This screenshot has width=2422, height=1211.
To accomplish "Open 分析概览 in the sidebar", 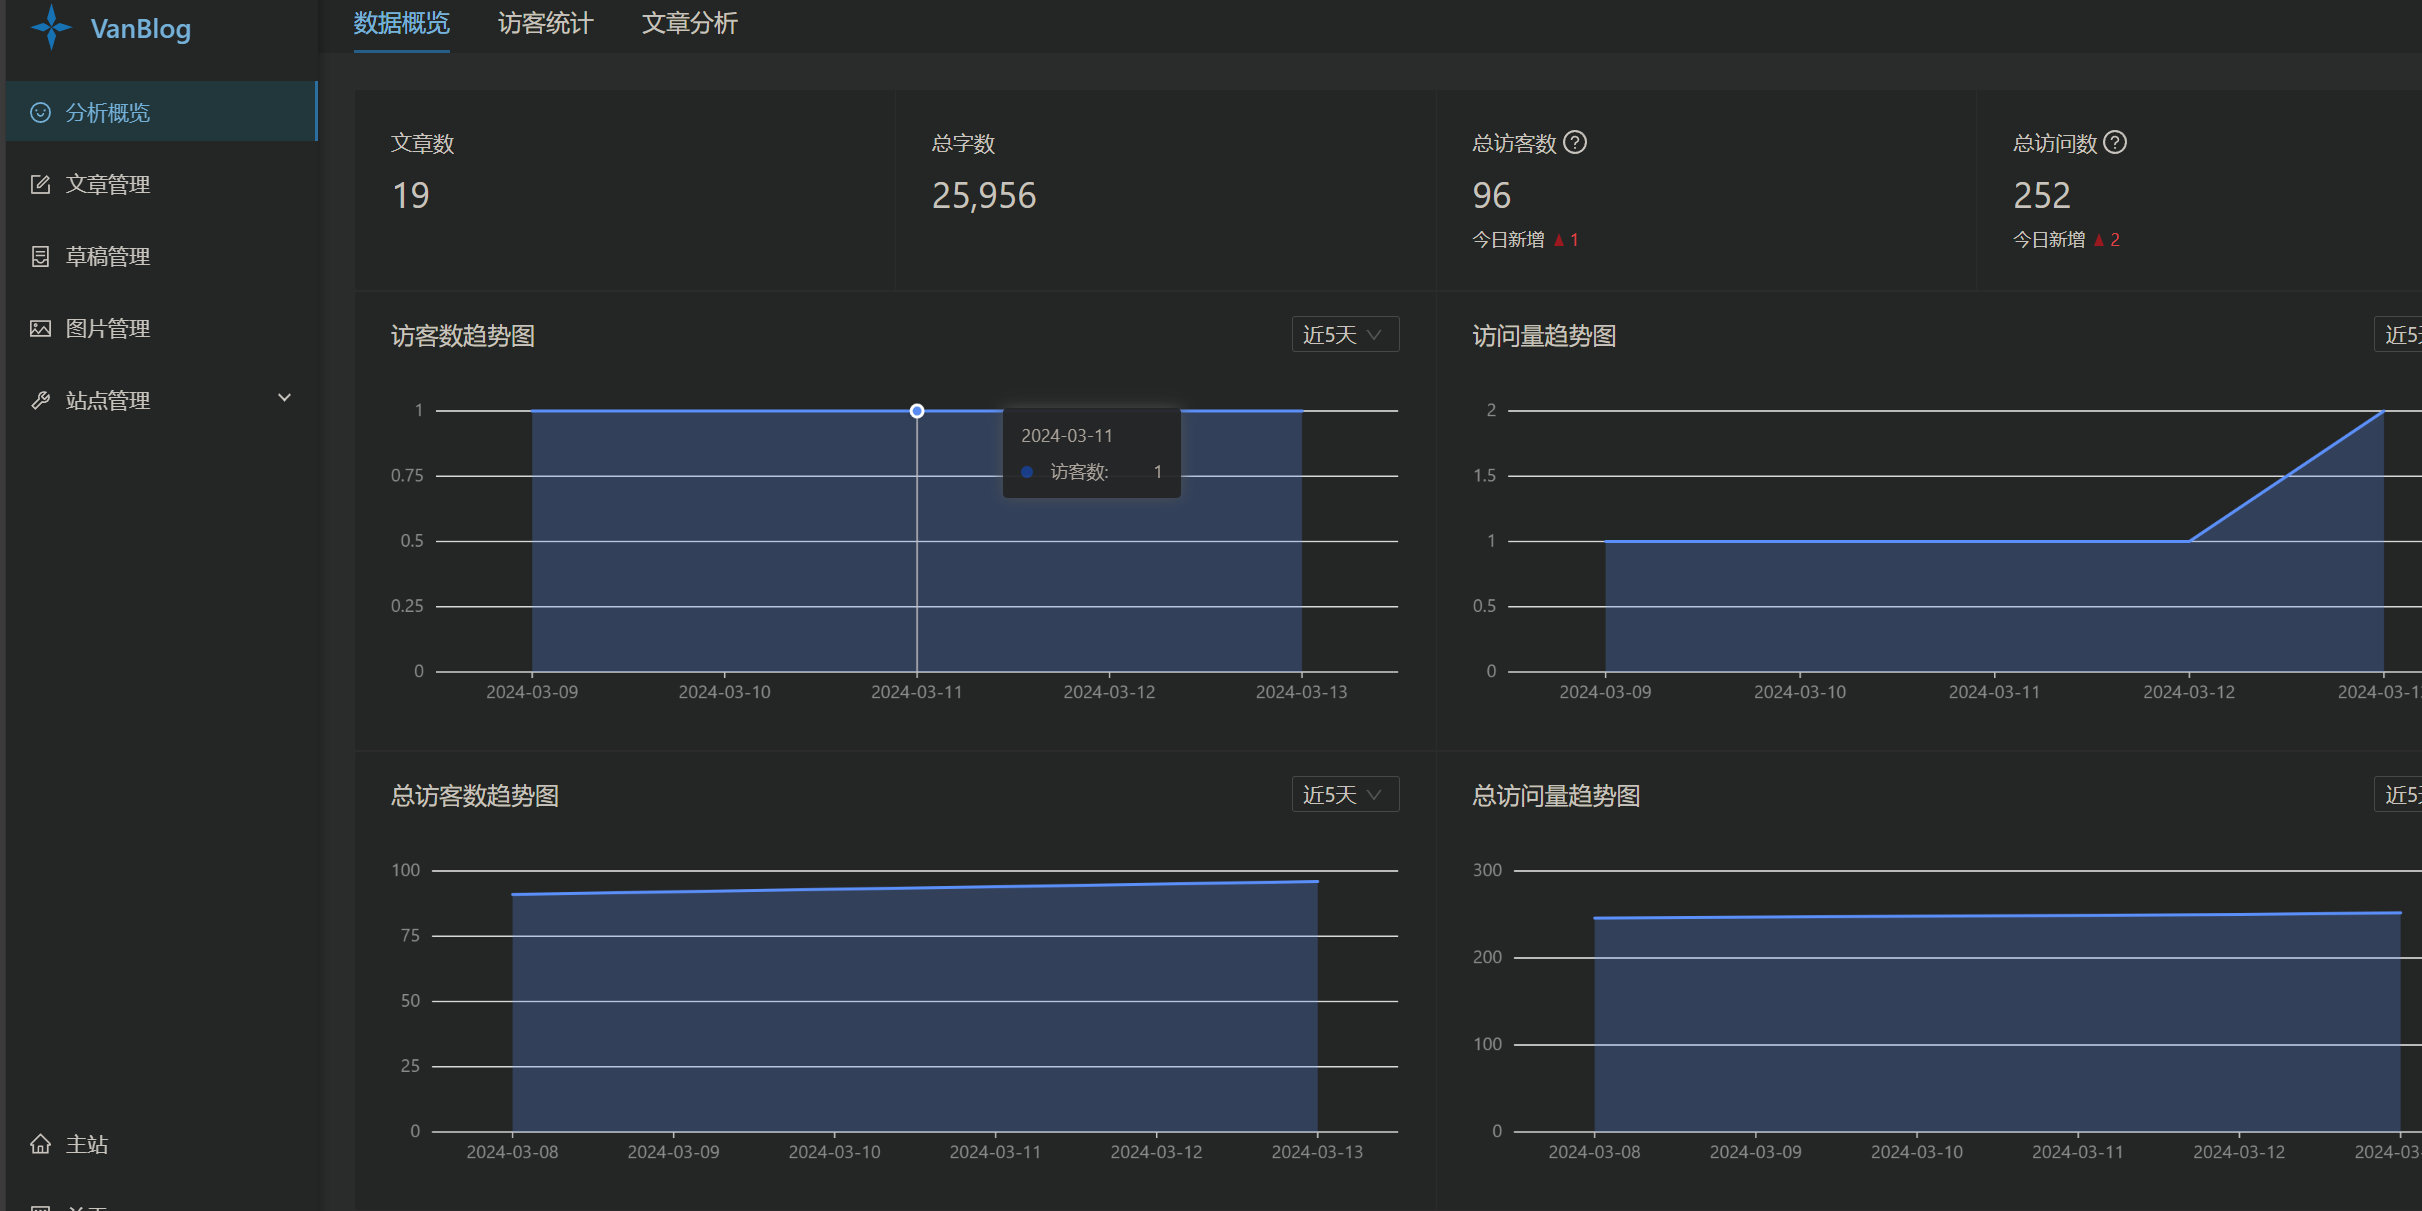I will tap(161, 112).
